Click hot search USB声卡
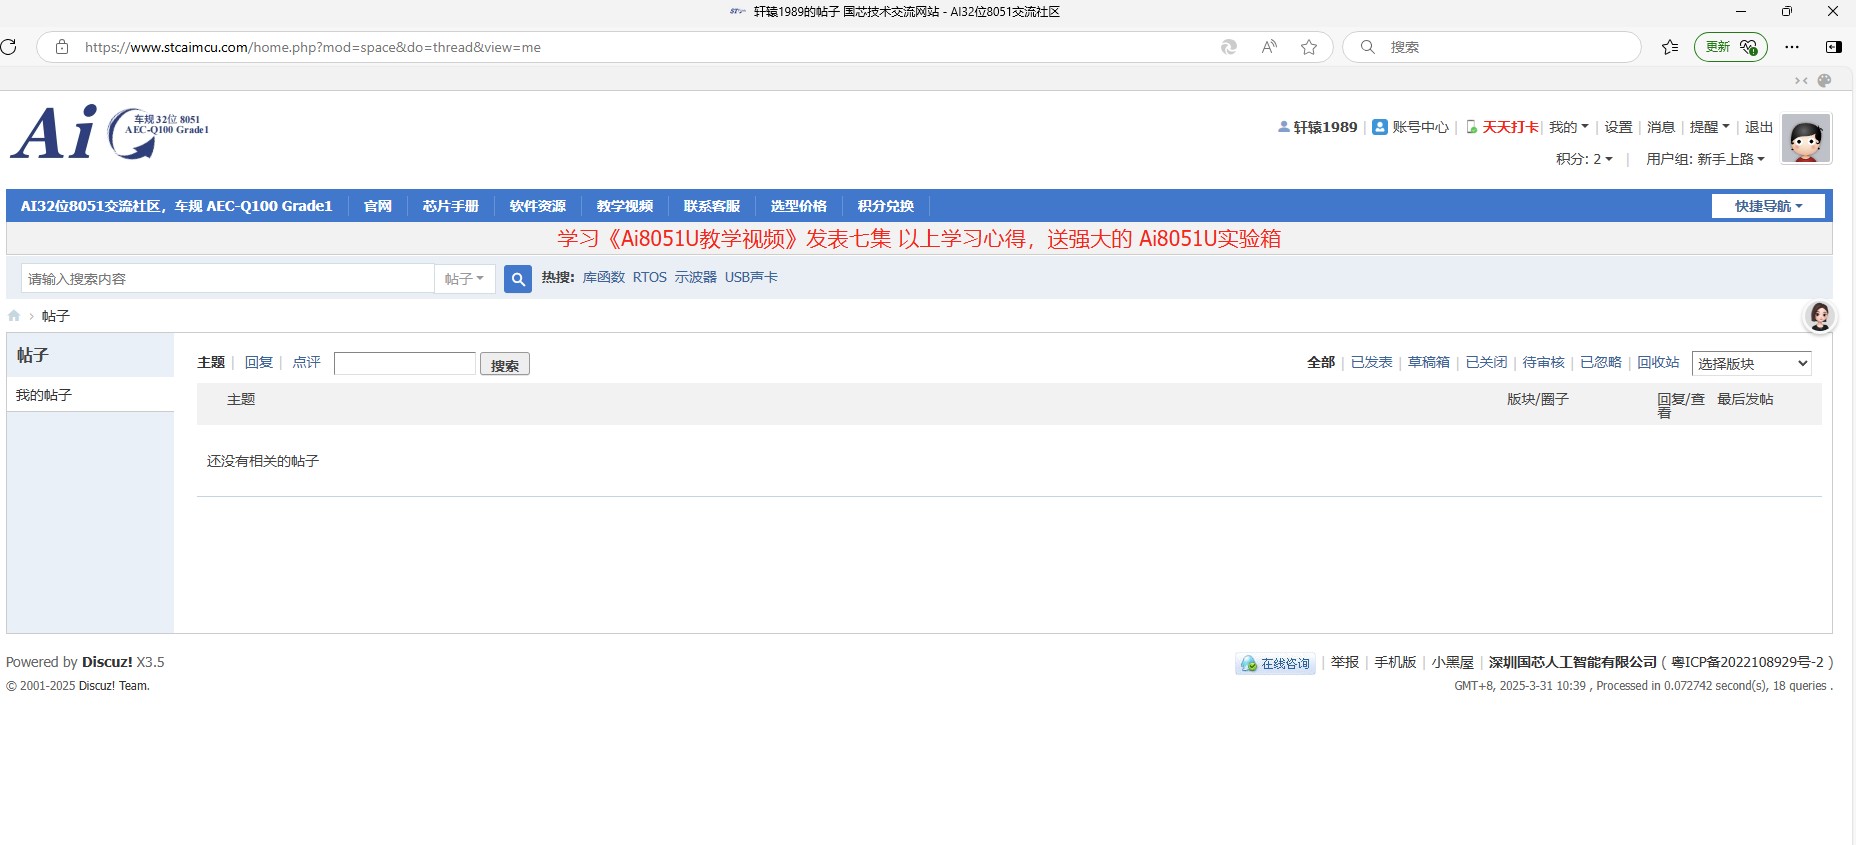1856x845 pixels. coord(751,277)
